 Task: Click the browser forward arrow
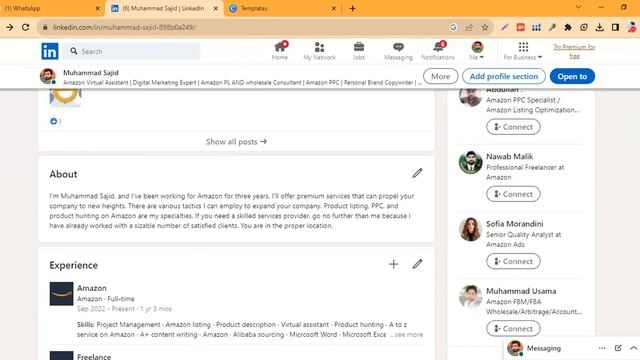(9, 27)
